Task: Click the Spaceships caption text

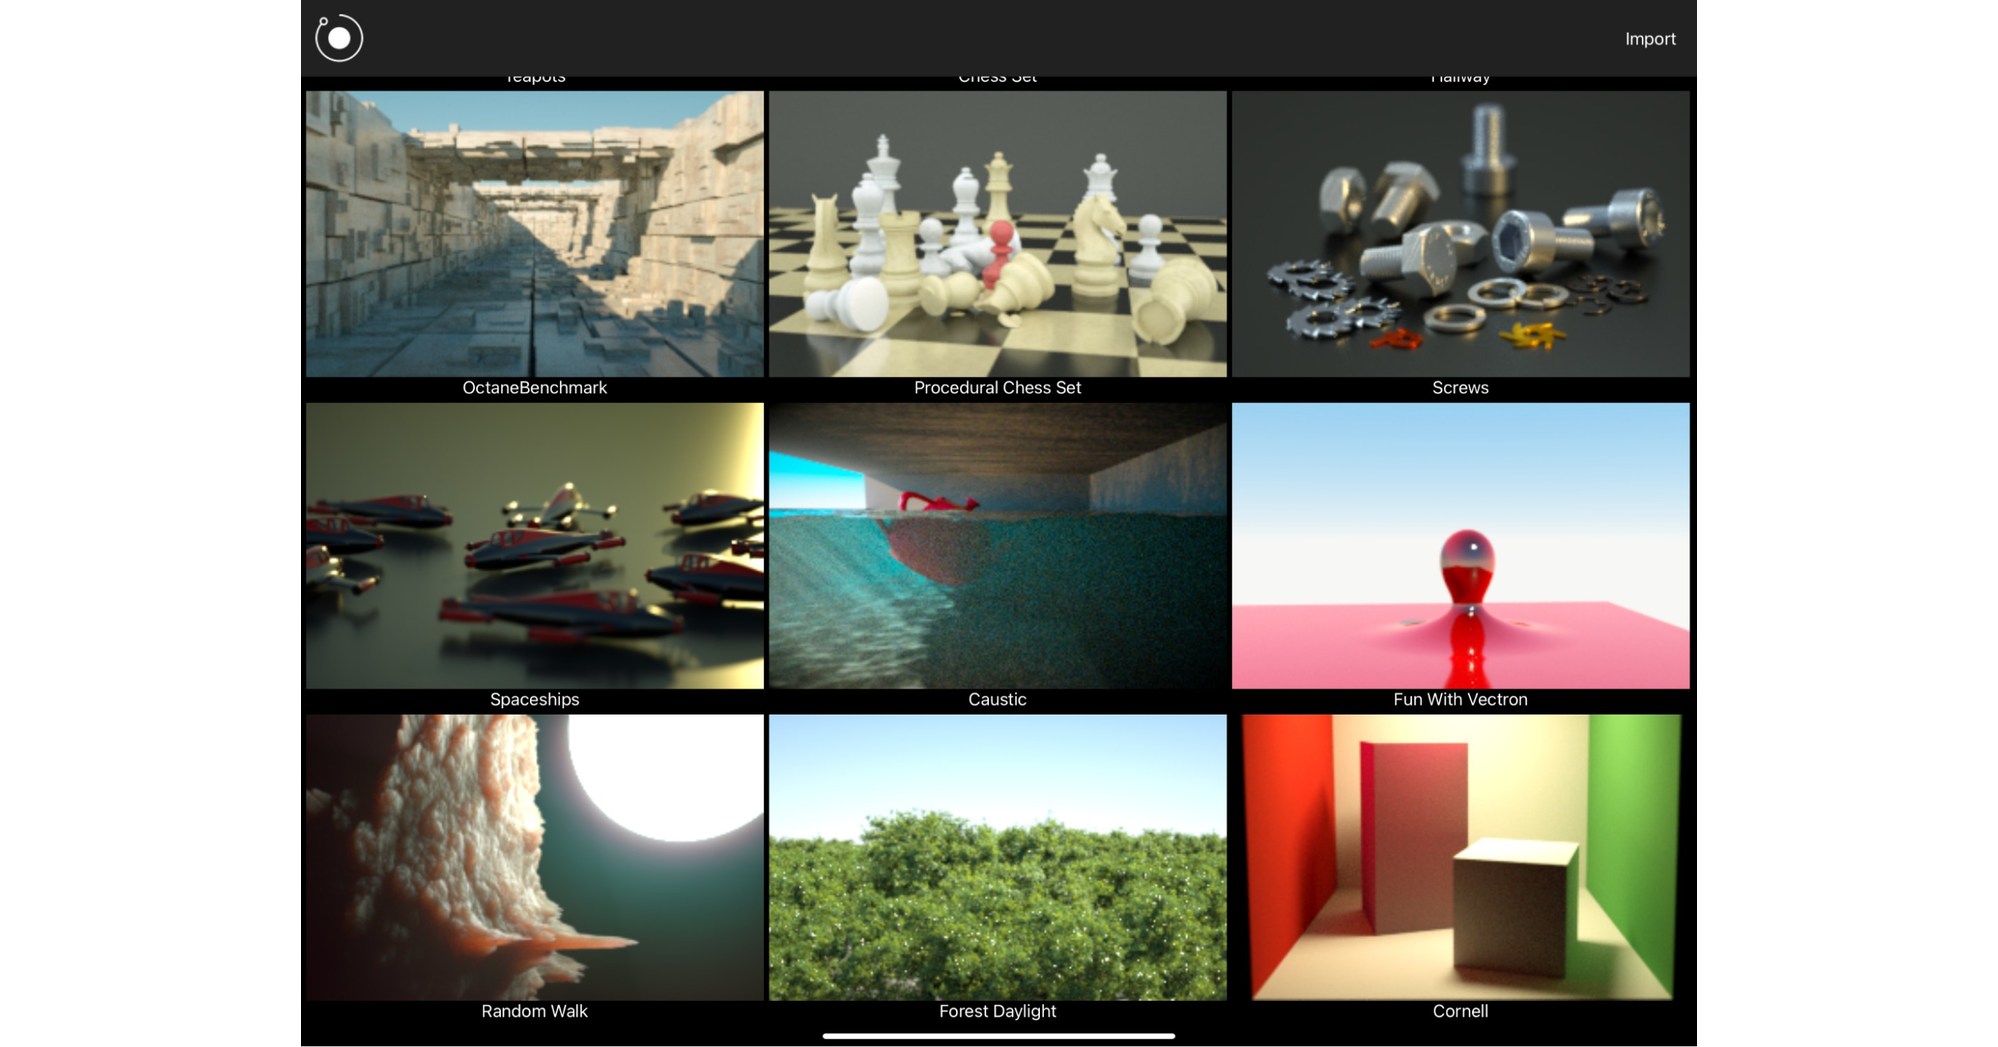Action: (533, 699)
